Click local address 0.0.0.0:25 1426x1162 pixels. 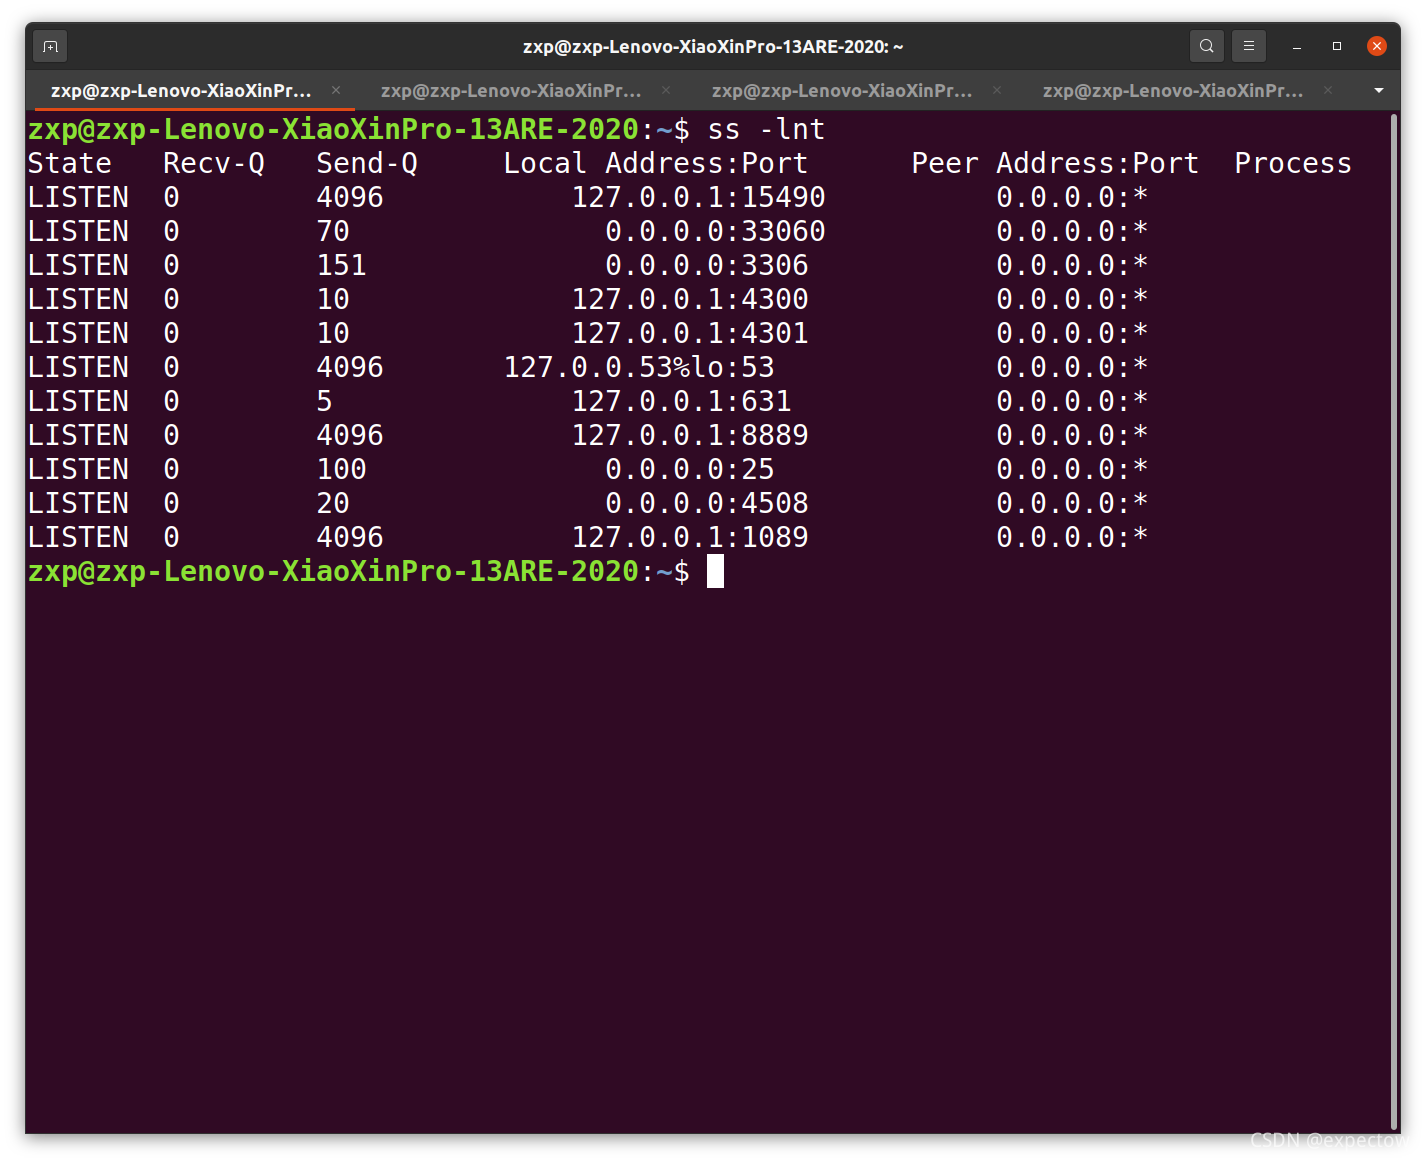click(690, 469)
